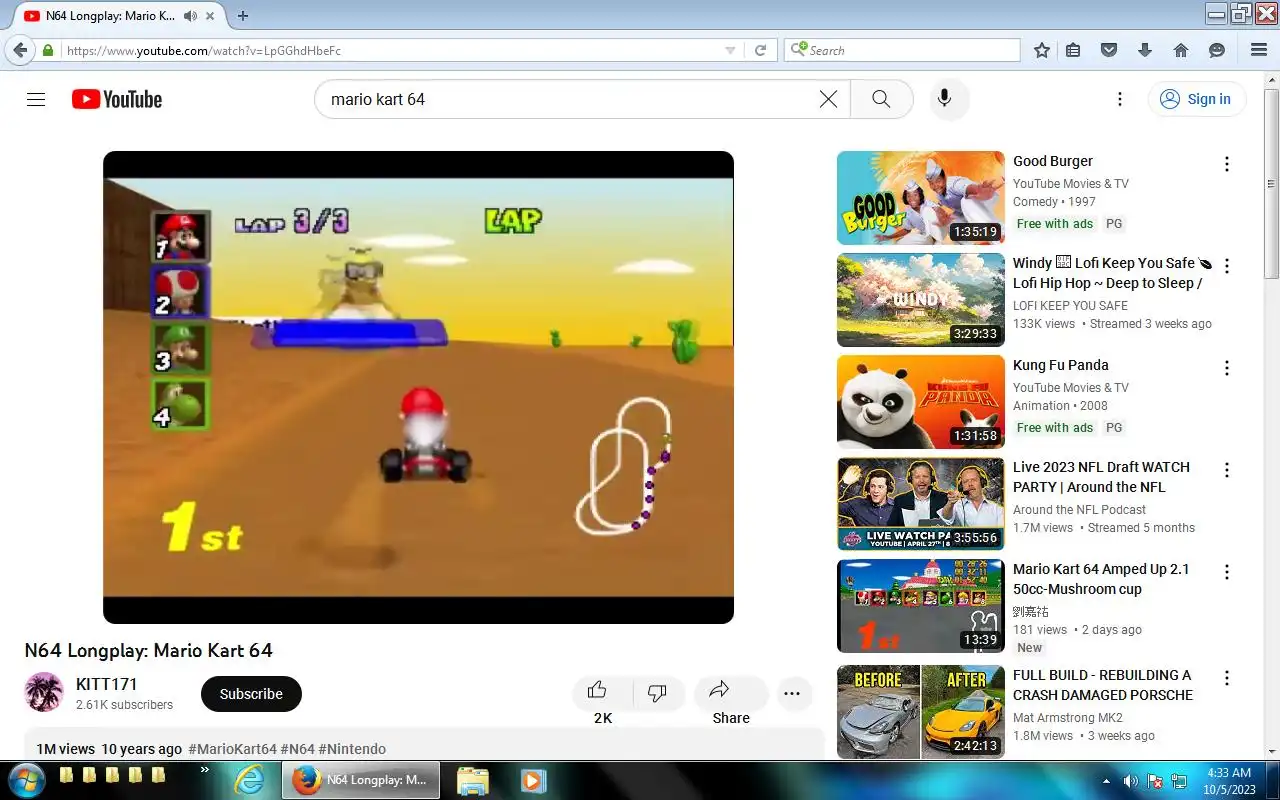Open Firefox hamburger menu
Viewport: 1280px width, 800px height.
(x=1259, y=50)
